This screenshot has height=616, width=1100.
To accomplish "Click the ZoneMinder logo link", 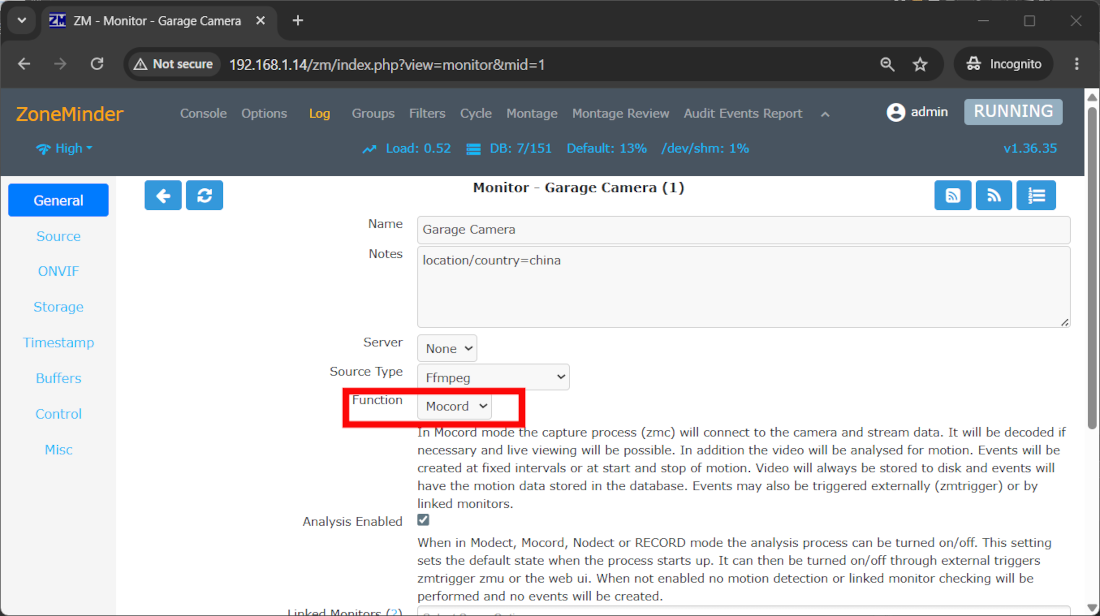I will [x=69, y=114].
